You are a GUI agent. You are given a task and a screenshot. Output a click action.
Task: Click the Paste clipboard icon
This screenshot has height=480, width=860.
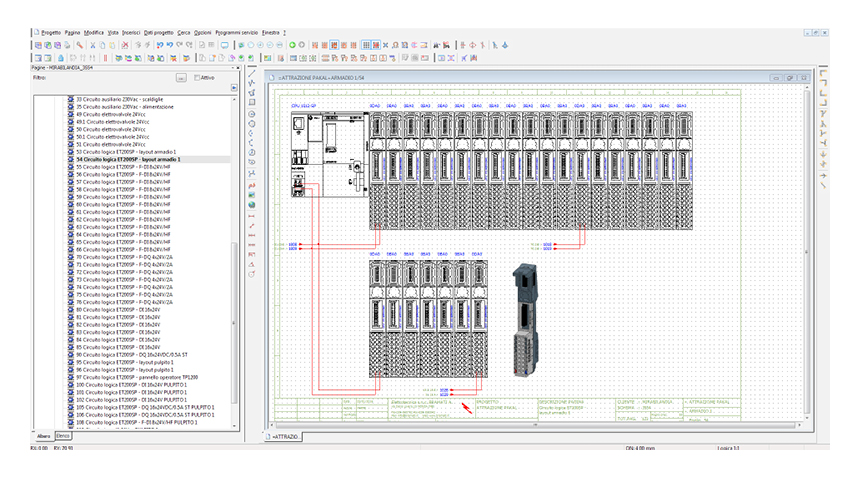pos(112,46)
